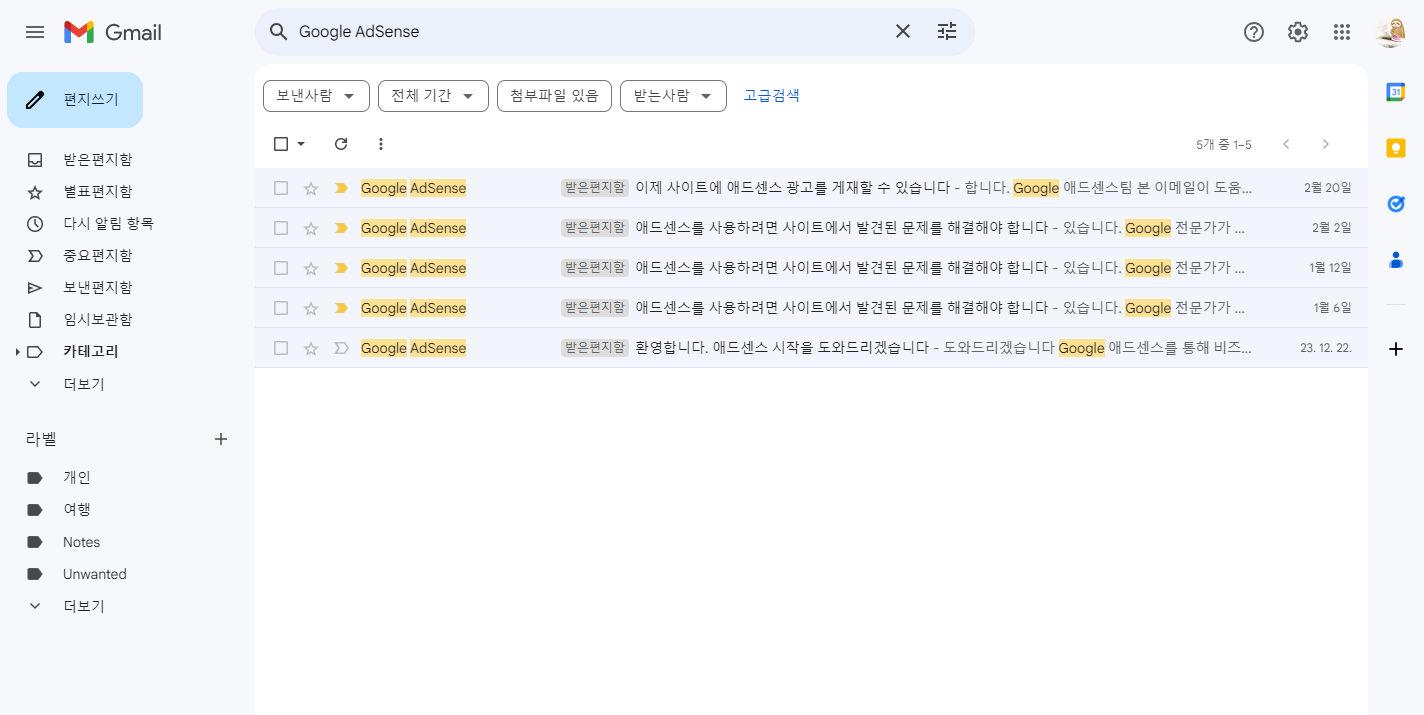Open the Google apps grid icon
The height and width of the screenshot is (715, 1424).
tap(1342, 32)
